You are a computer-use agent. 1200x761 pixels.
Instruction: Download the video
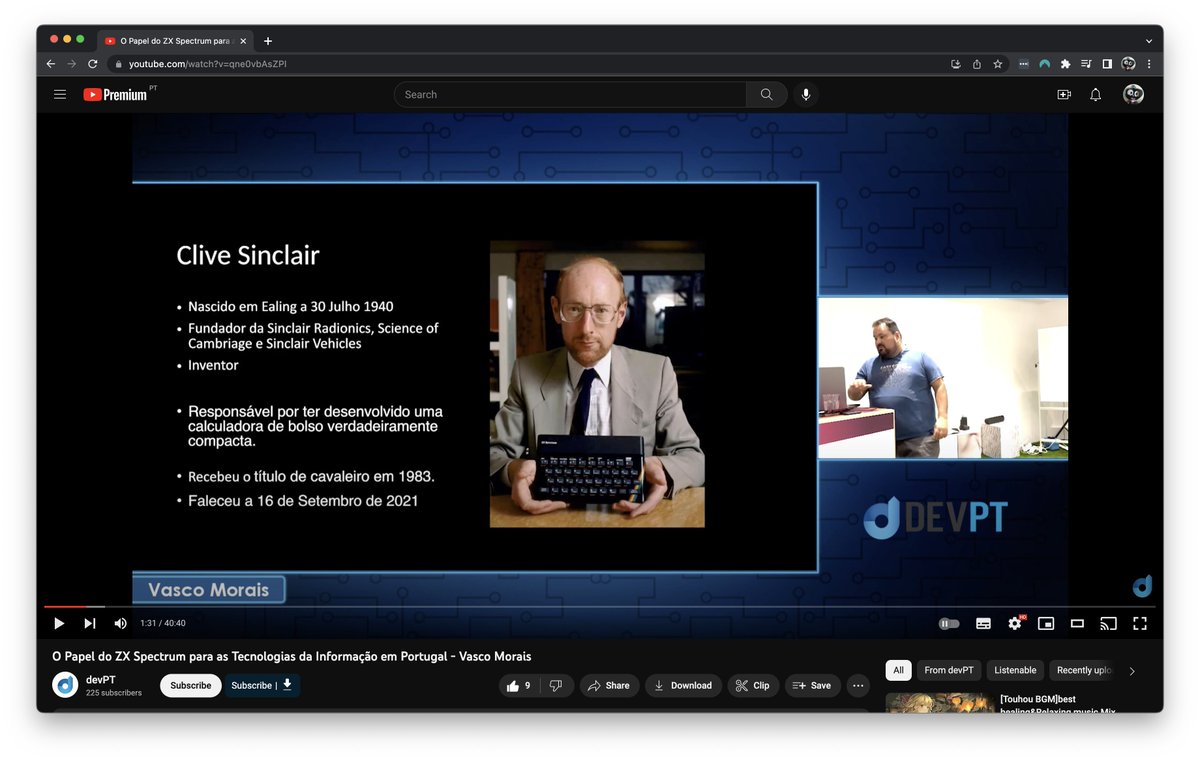click(x=683, y=685)
